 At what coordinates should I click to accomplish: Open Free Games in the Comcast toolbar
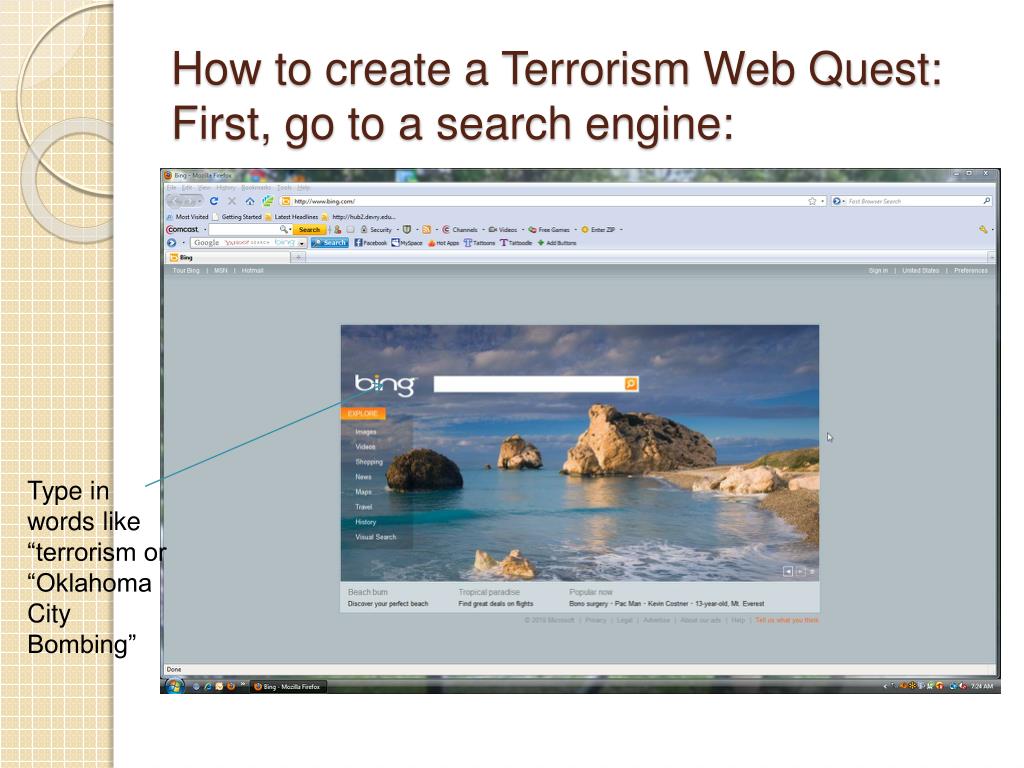point(549,229)
